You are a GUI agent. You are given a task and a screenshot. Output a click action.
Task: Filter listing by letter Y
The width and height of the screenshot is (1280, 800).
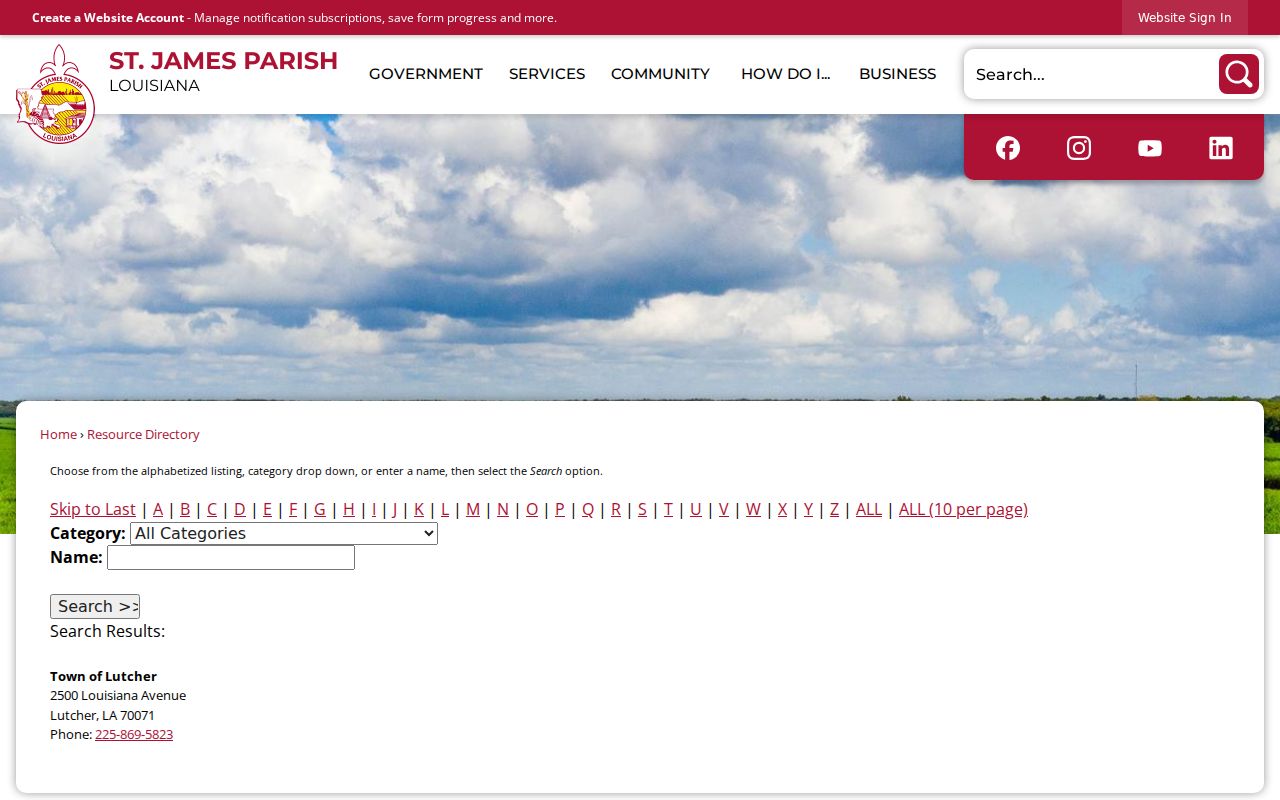tap(808, 510)
